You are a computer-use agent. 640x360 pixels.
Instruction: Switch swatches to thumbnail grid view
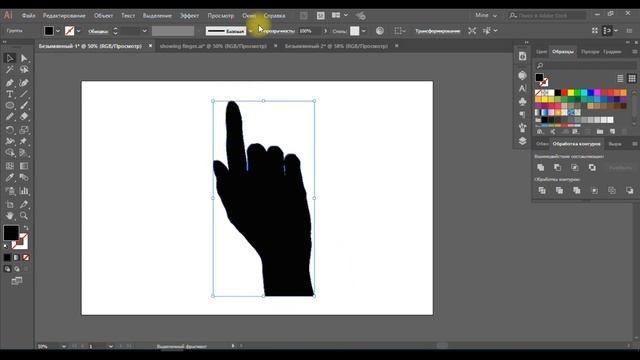[632, 78]
